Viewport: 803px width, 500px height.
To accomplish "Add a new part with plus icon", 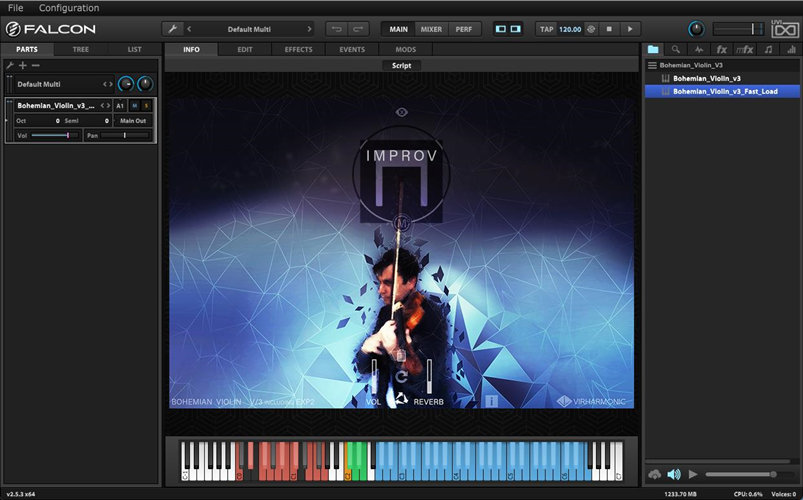I will tap(22, 65).
